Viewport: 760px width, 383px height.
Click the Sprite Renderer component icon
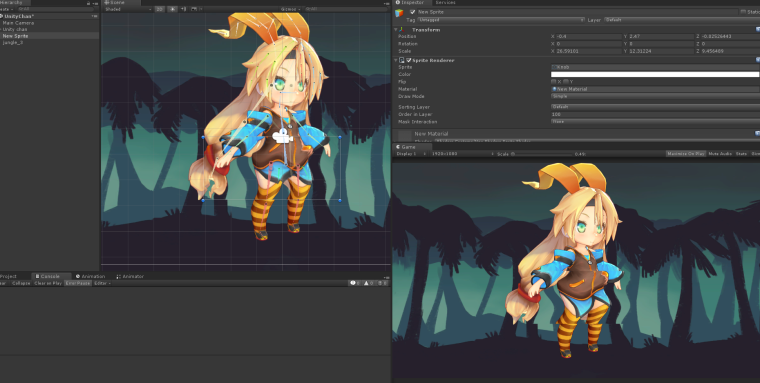coord(402,60)
